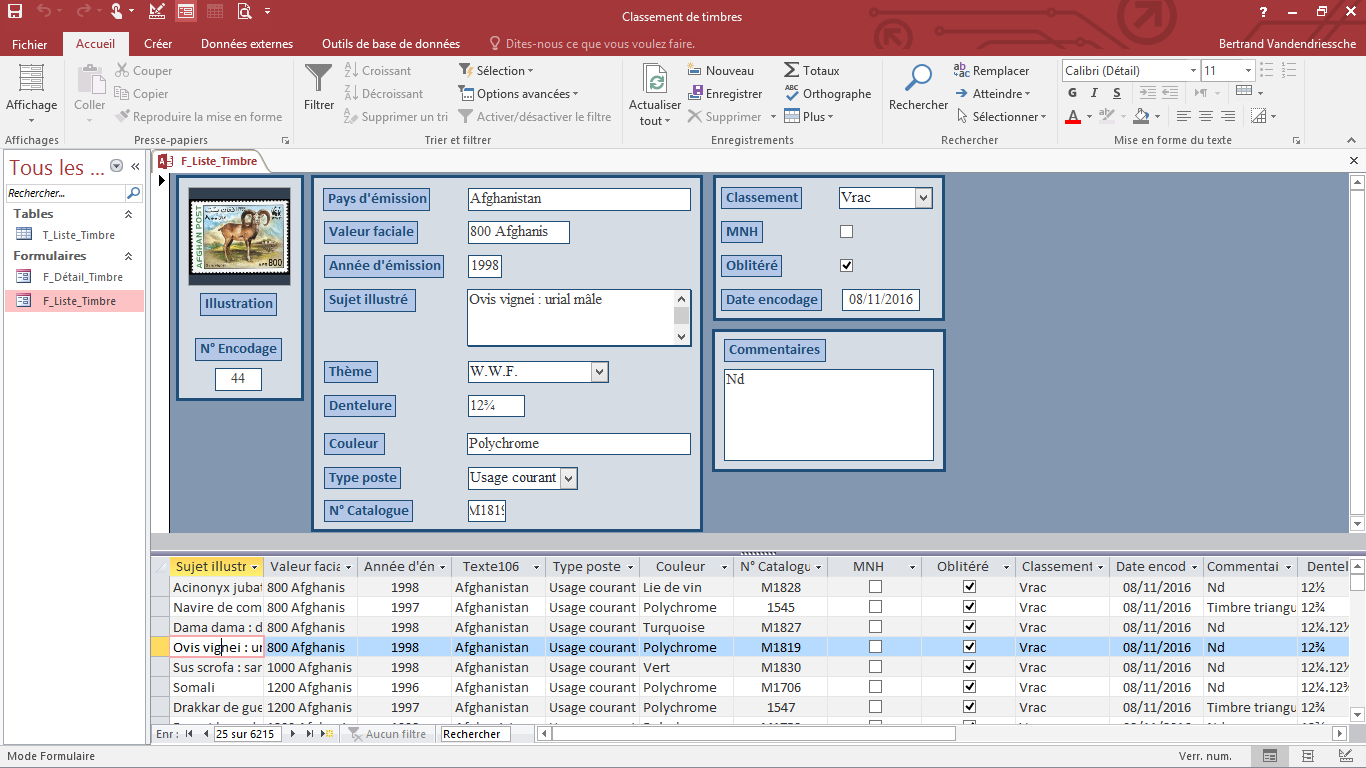Viewport: 1366px width, 768px height.
Task: Expand Options avancées menu
Action: pyautogui.click(x=519, y=94)
